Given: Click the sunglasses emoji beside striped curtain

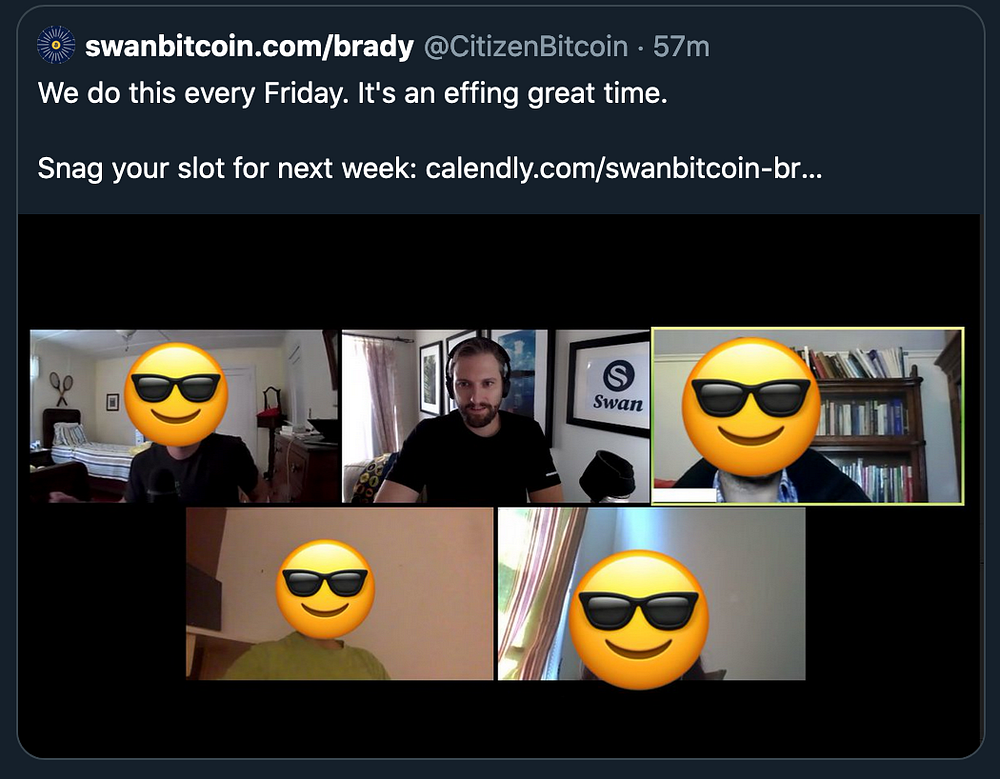Looking at the screenshot, I should pyautogui.click(x=638, y=619).
